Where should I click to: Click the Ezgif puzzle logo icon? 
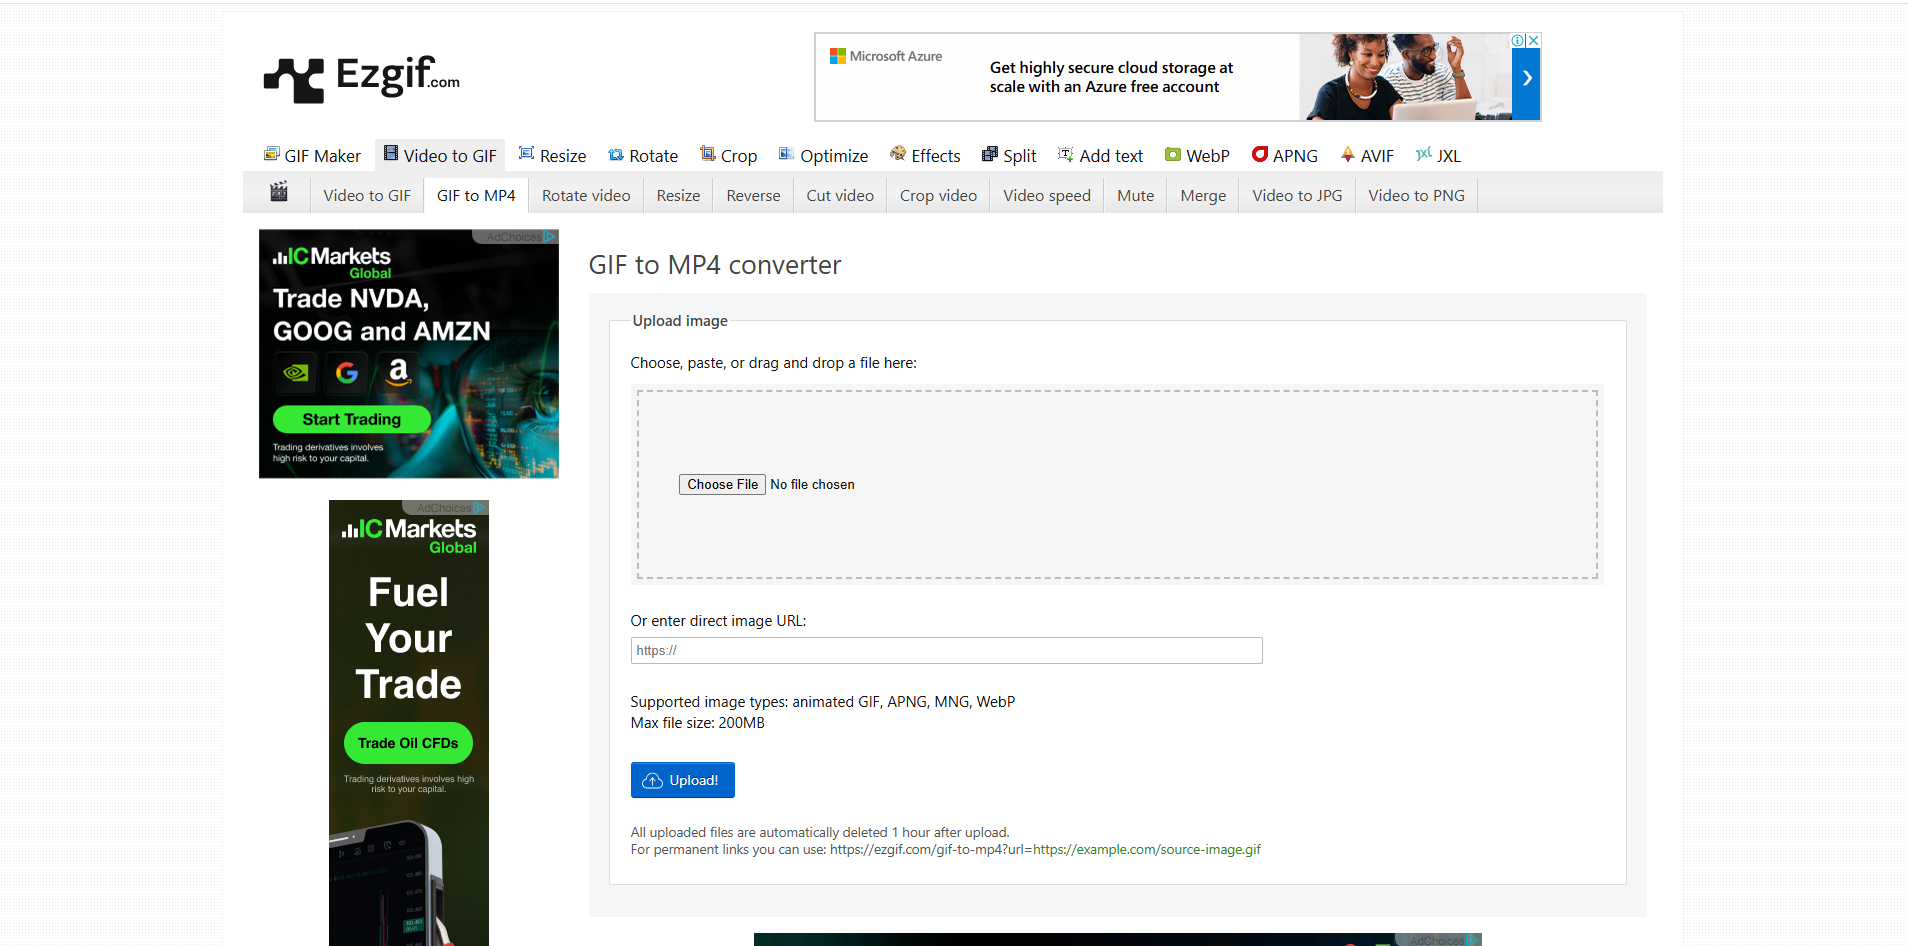pos(294,80)
